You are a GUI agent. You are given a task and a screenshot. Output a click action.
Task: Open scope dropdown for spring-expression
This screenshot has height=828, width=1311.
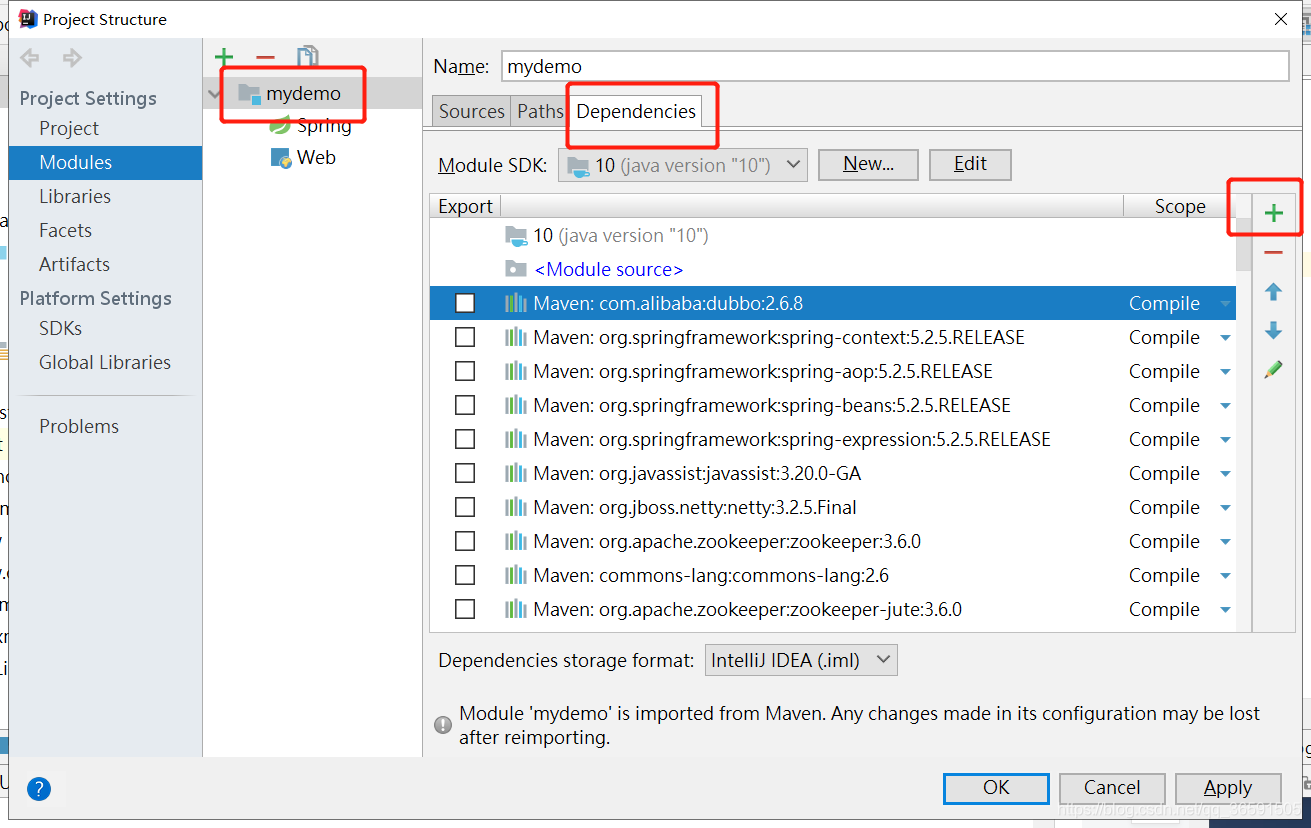(1226, 440)
